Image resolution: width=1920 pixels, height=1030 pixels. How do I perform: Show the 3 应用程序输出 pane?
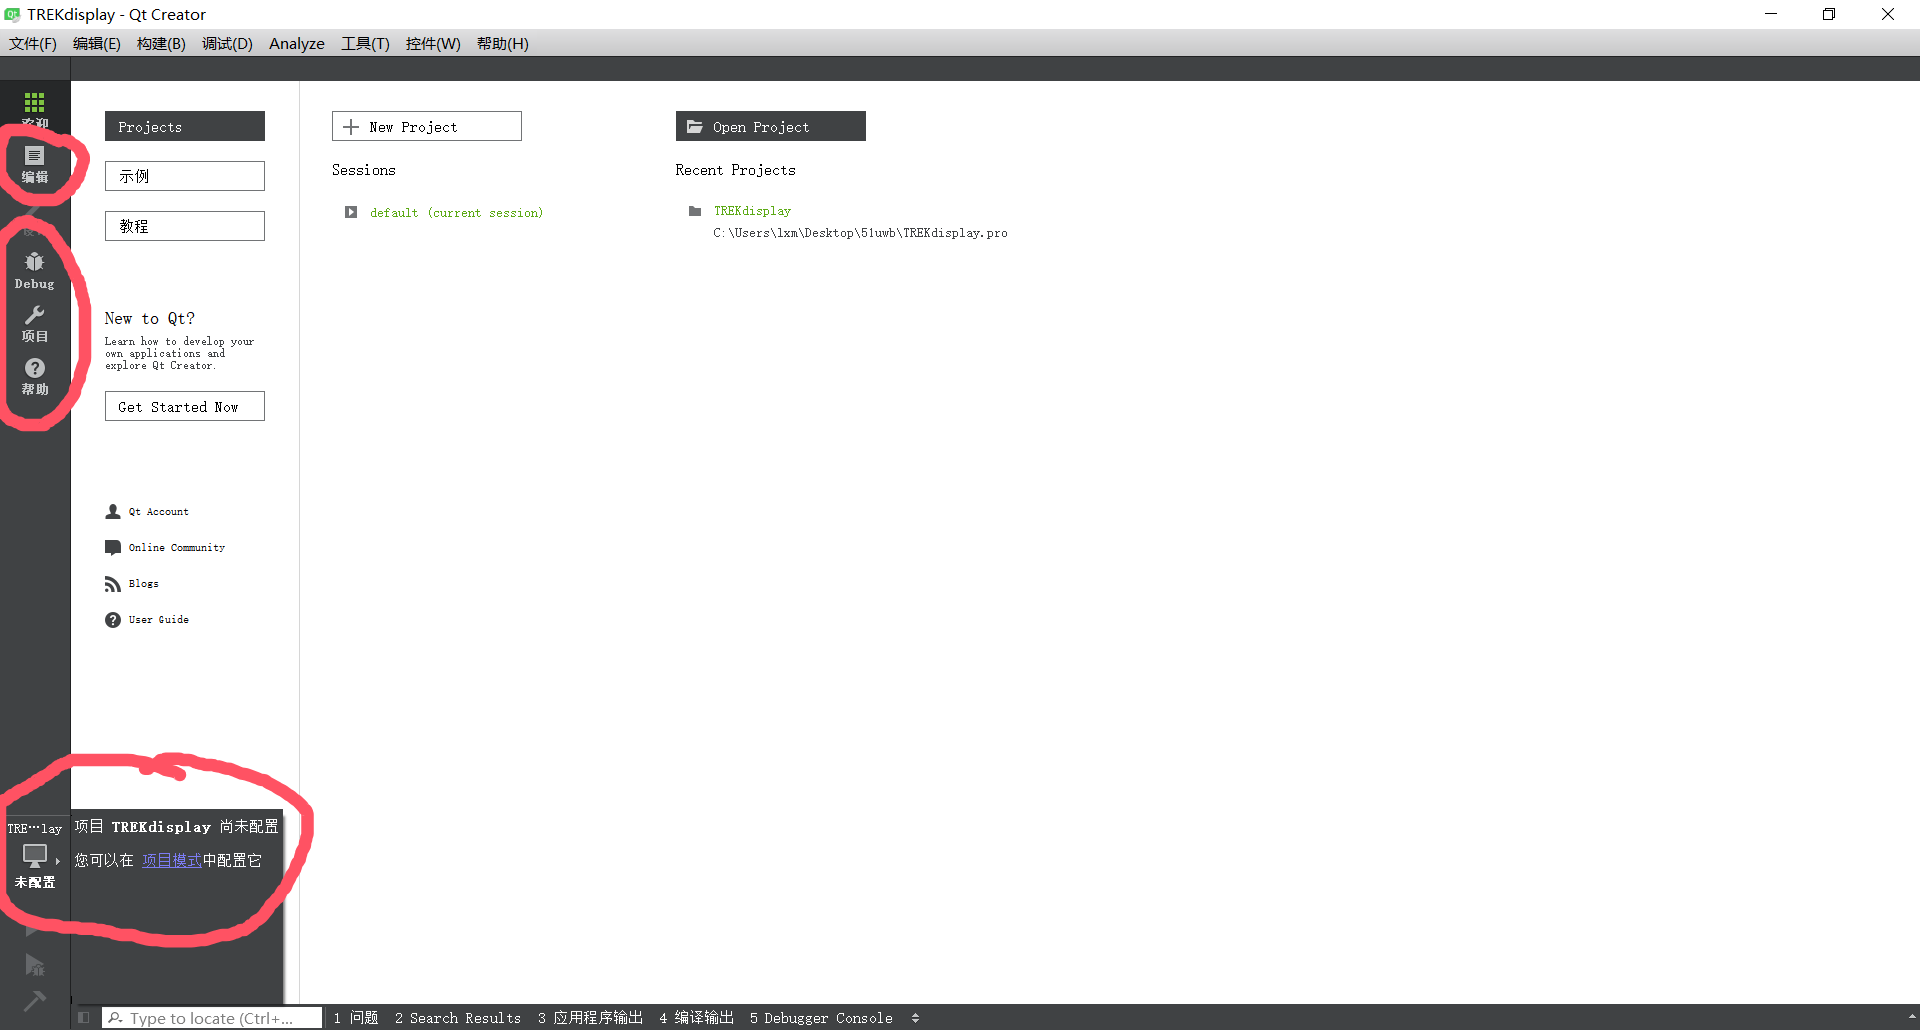[590, 1018]
